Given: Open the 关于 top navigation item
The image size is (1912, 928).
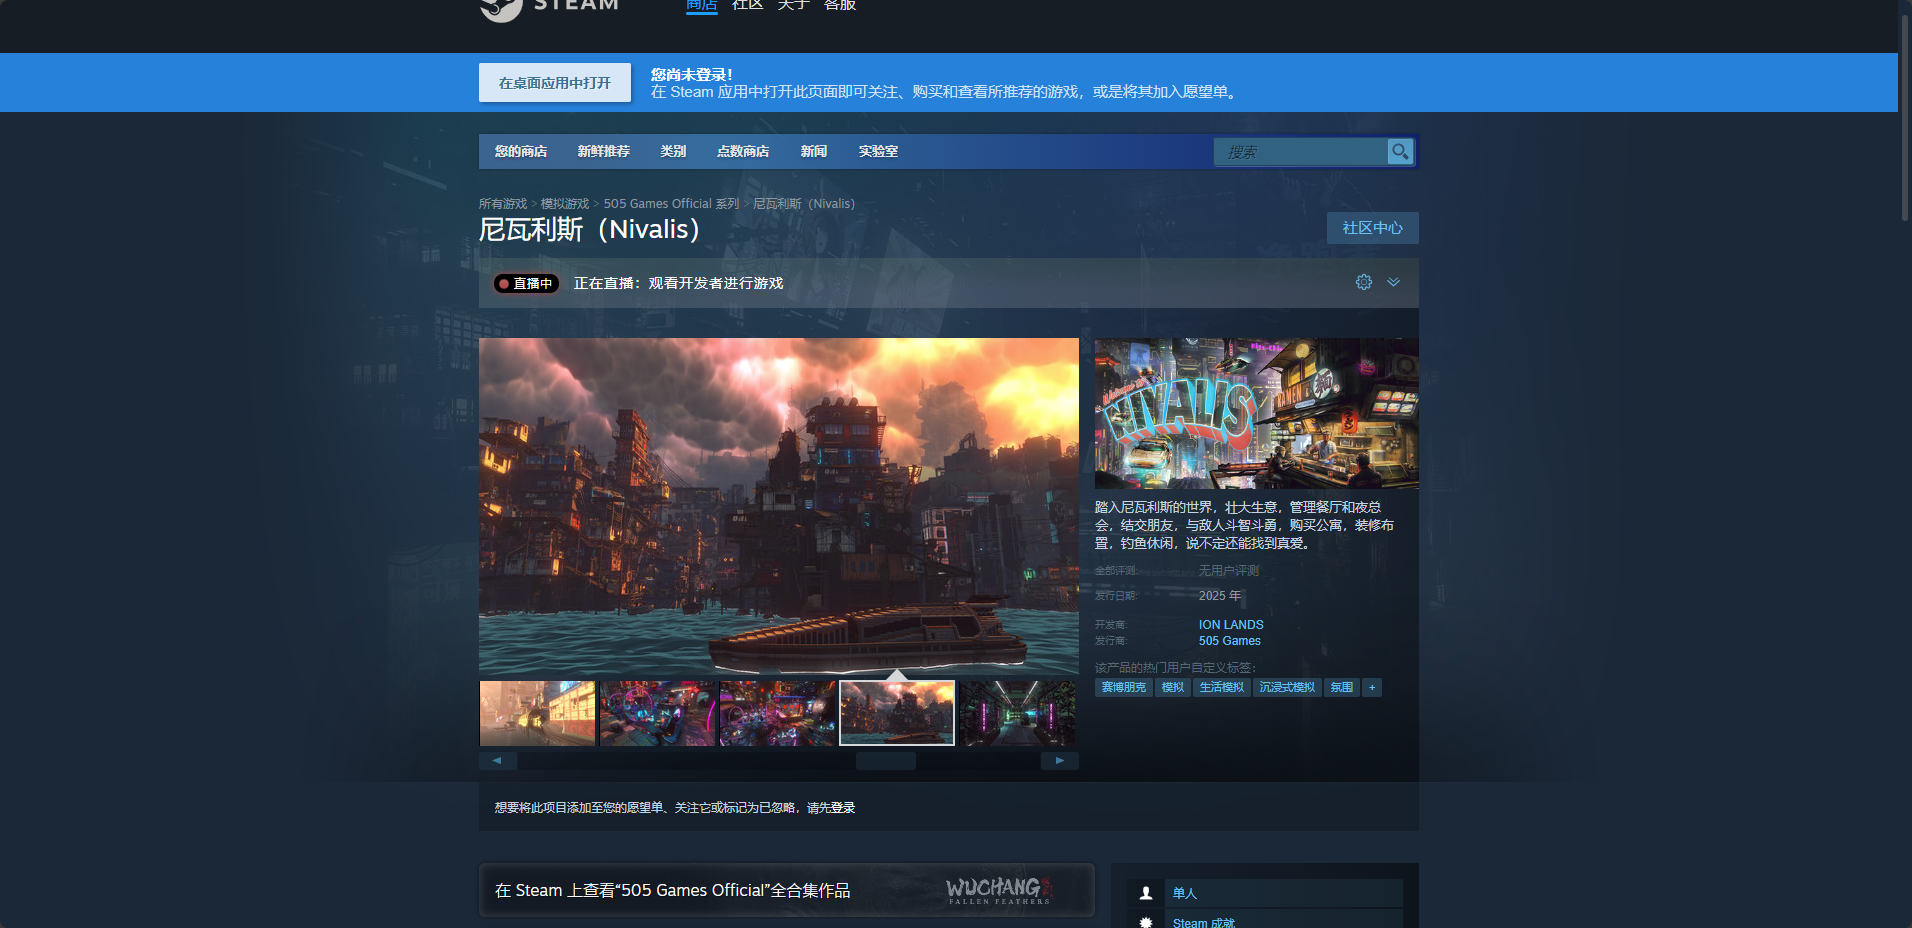Looking at the screenshot, I should pos(793,5).
